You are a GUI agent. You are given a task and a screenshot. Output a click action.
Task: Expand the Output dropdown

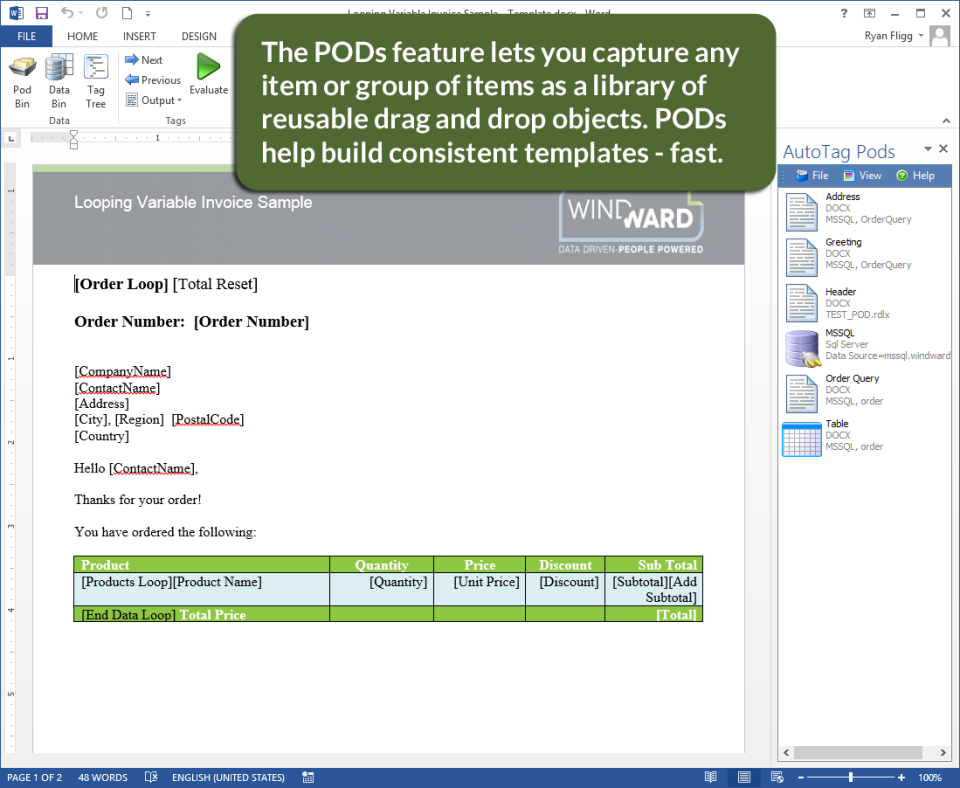point(154,100)
